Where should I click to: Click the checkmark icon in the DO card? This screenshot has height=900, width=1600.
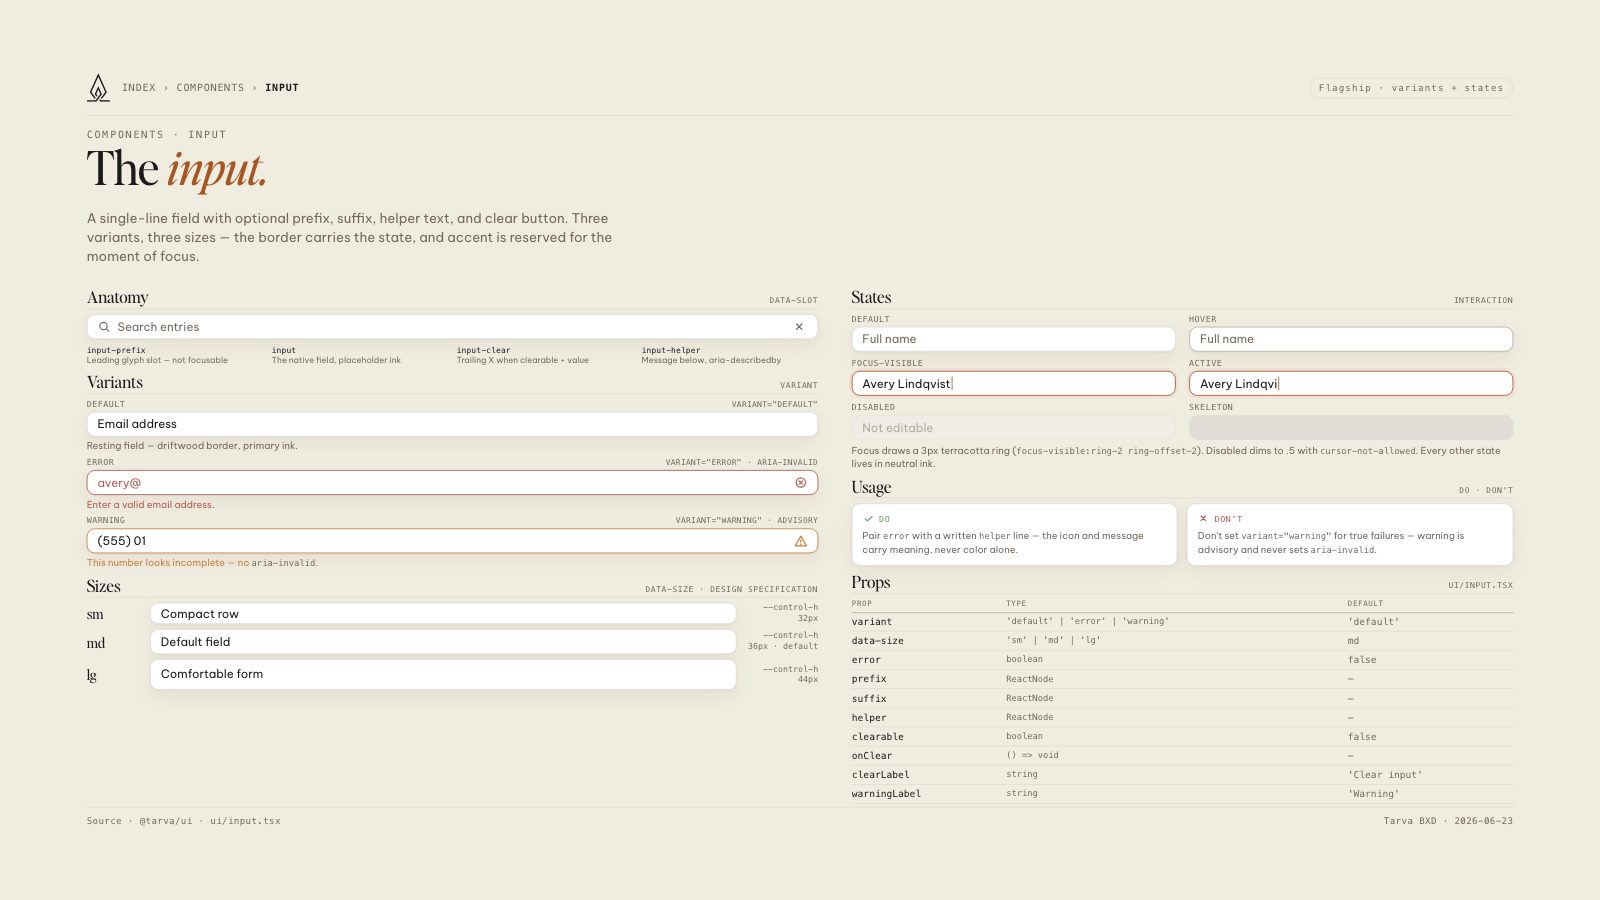[x=868, y=519]
